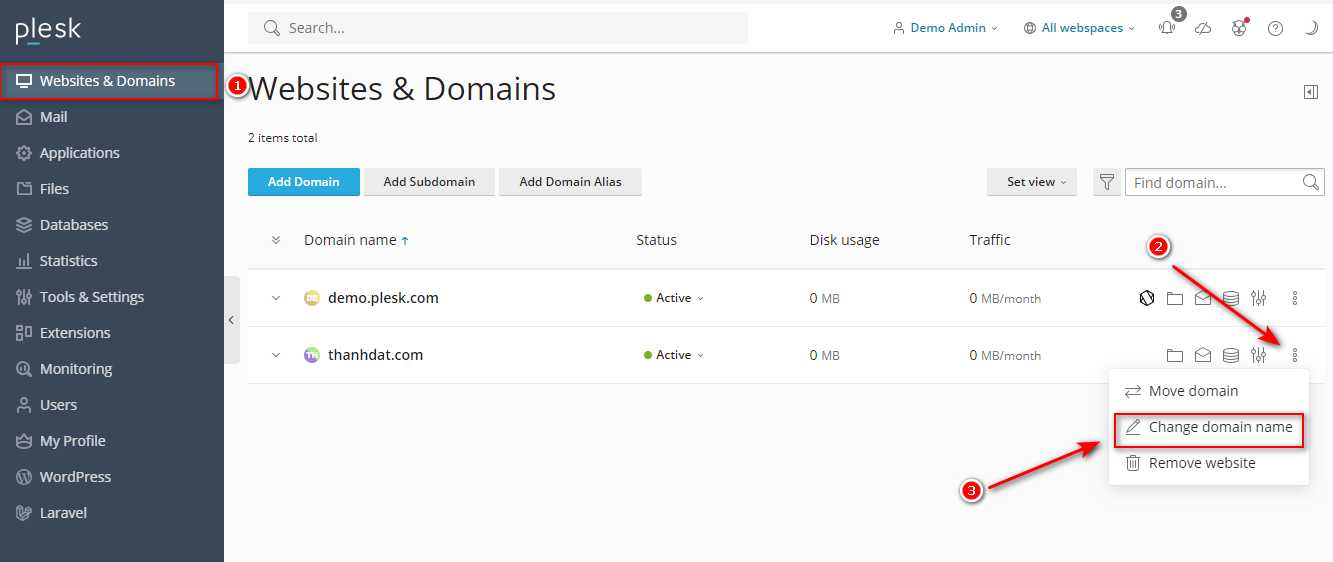The image size is (1333, 562).
Task: Open databases icon for demo.plesk.com
Action: [1231, 298]
